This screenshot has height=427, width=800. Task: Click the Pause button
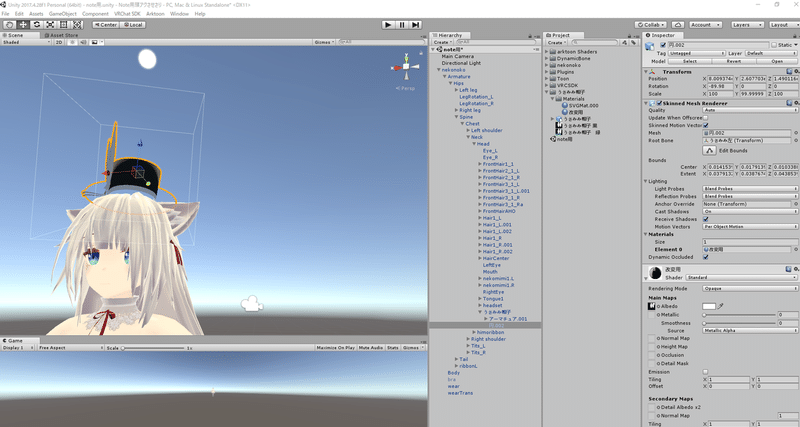tap(402, 24)
